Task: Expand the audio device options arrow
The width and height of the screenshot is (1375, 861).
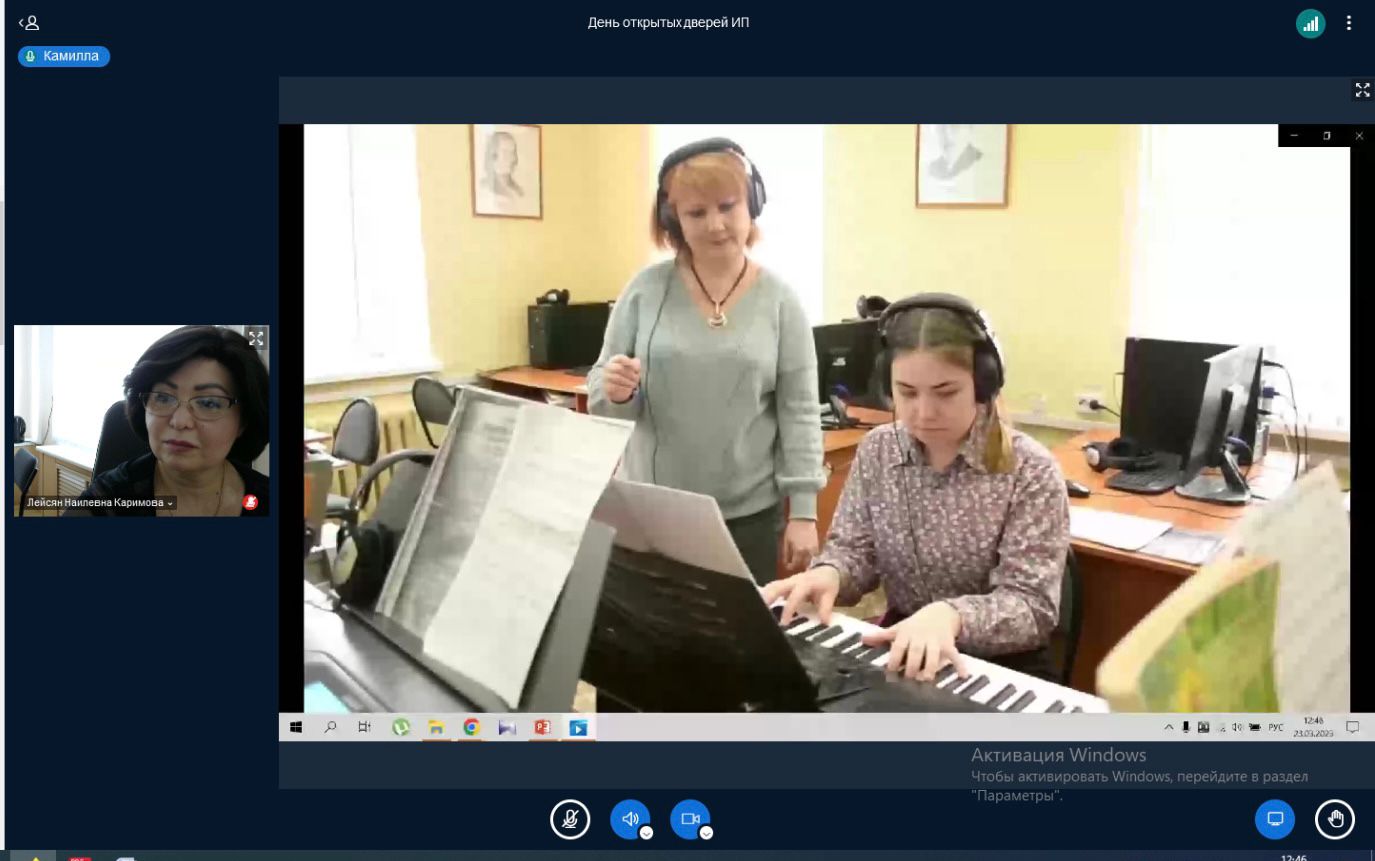Action: 647,833
